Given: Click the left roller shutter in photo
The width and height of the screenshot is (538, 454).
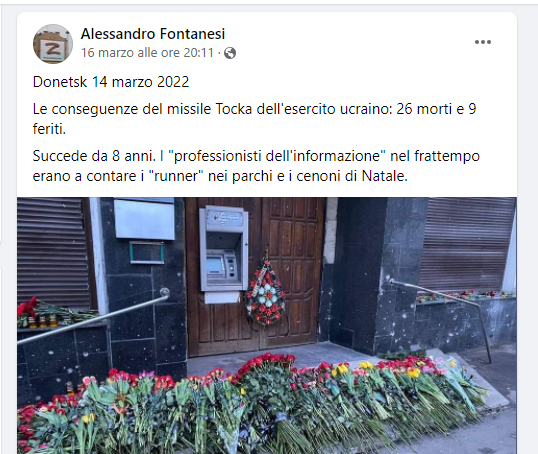Looking at the screenshot, I should [x=51, y=251].
